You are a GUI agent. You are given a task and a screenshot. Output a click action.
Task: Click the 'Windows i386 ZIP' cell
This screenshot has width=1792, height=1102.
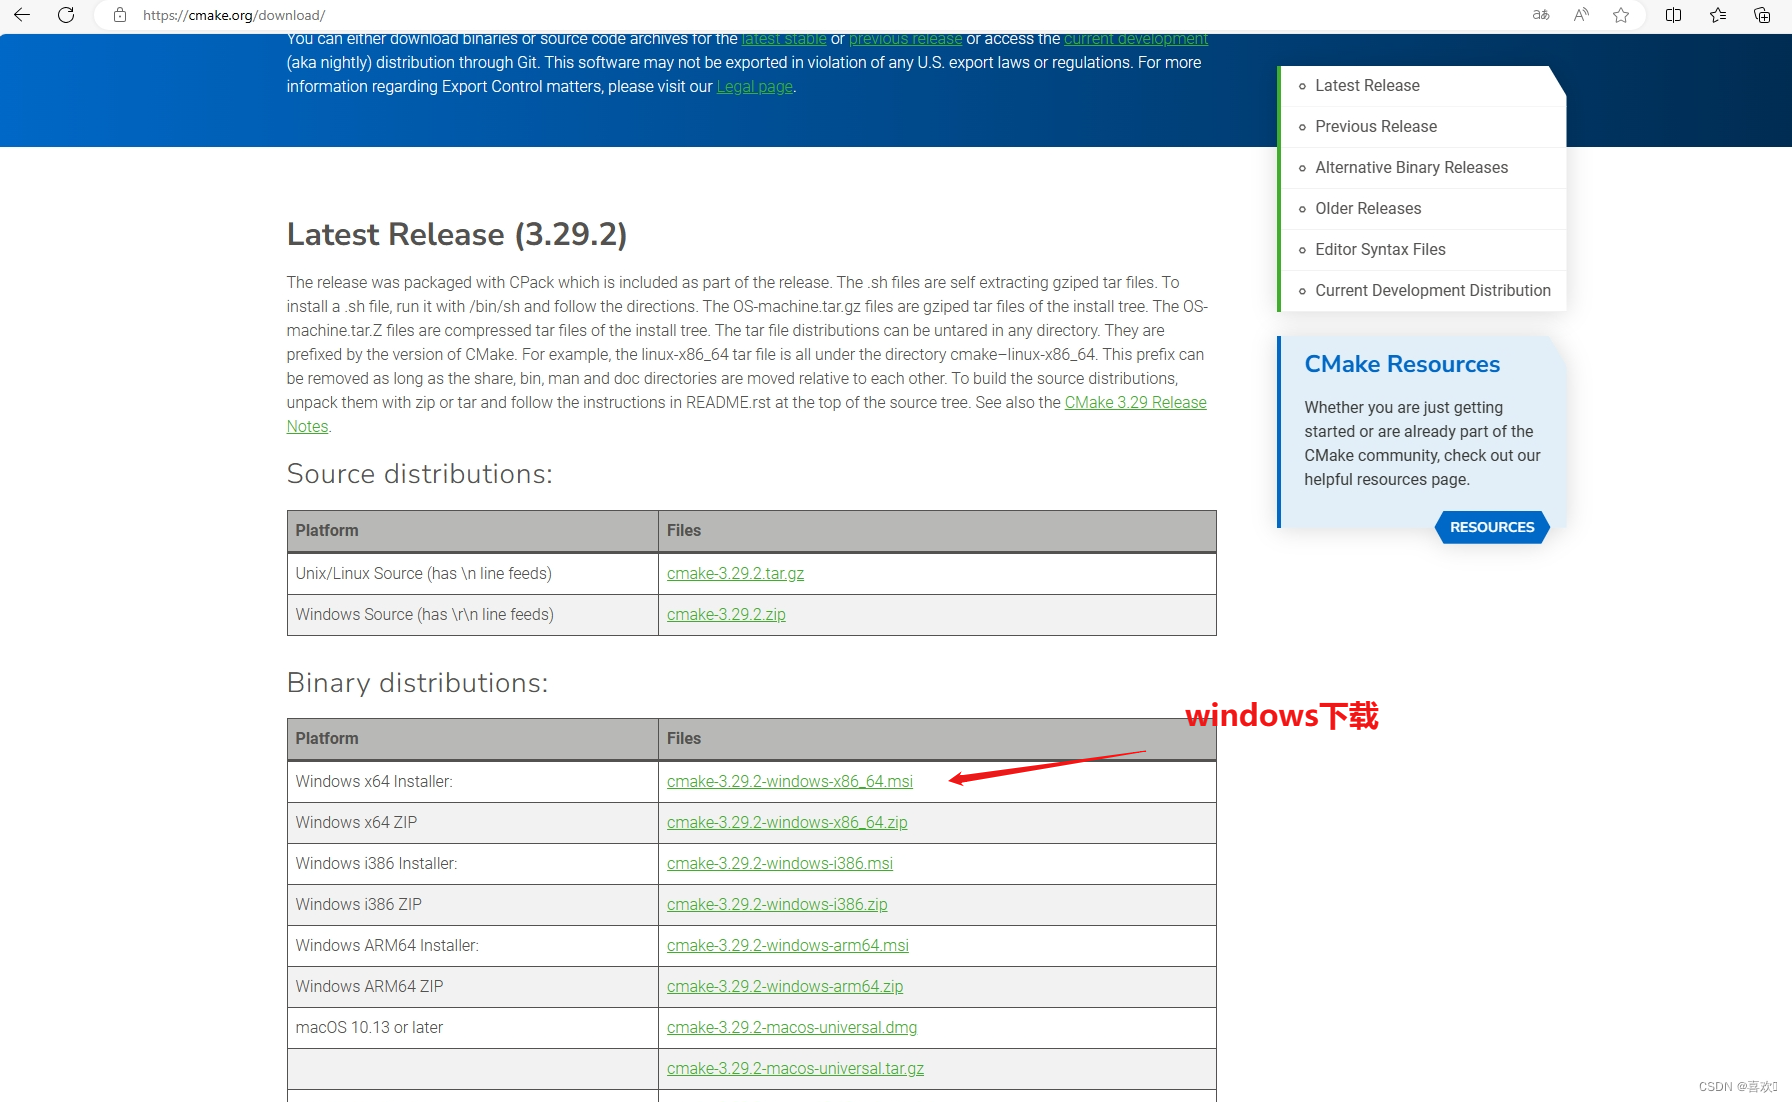click(472, 905)
